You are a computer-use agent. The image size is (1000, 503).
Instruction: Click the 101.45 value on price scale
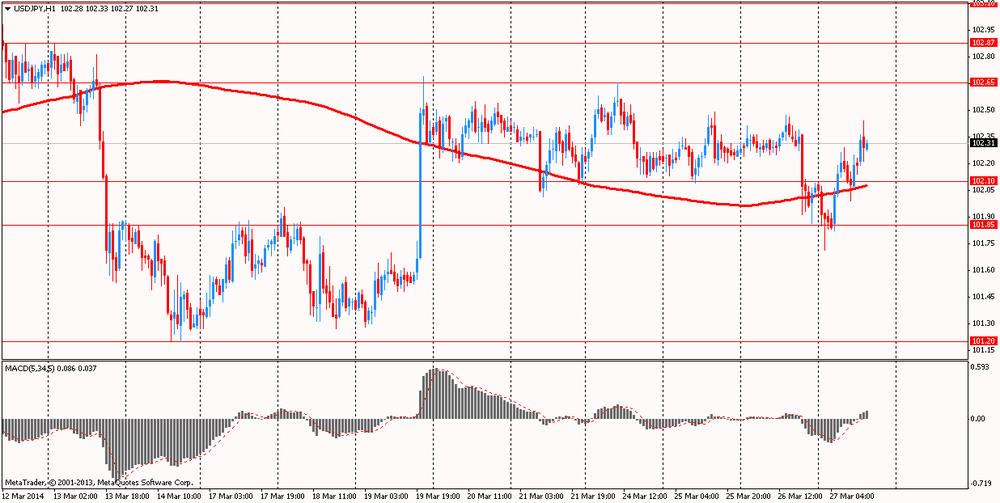[983, 296]
